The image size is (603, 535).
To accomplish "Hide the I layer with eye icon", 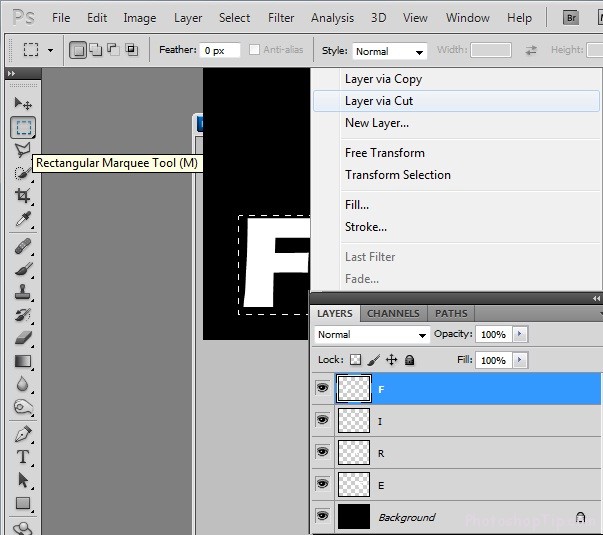I will 322,420.
